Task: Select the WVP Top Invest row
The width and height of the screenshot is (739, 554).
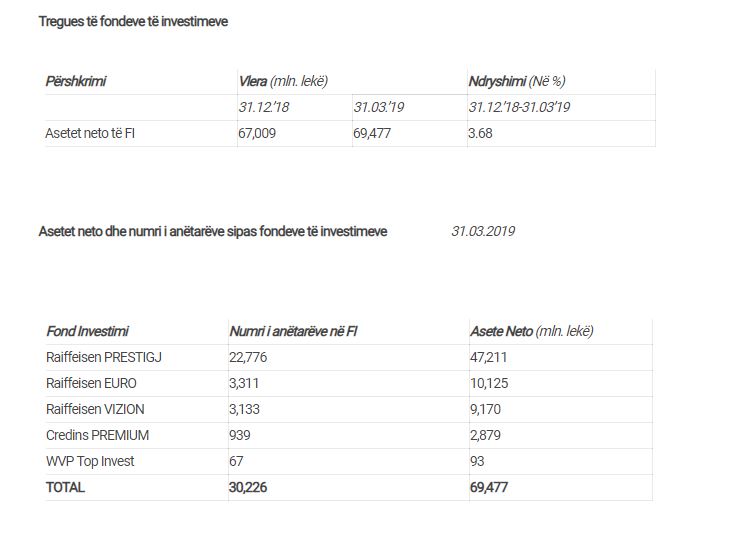Action: pyautogui.click(x=88, y=461)
